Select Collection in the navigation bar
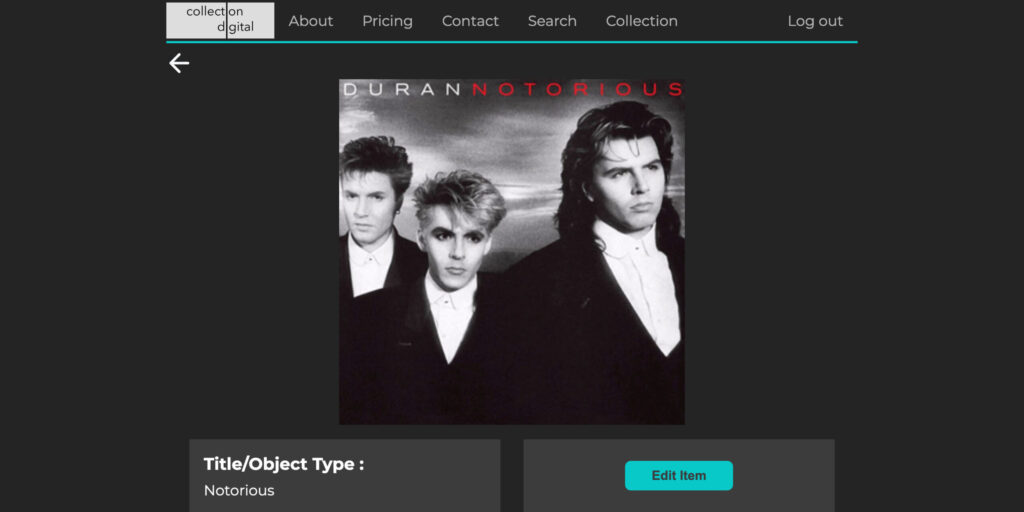The height and width of the screenshot is (512, 1024). (x=642, y=21)
